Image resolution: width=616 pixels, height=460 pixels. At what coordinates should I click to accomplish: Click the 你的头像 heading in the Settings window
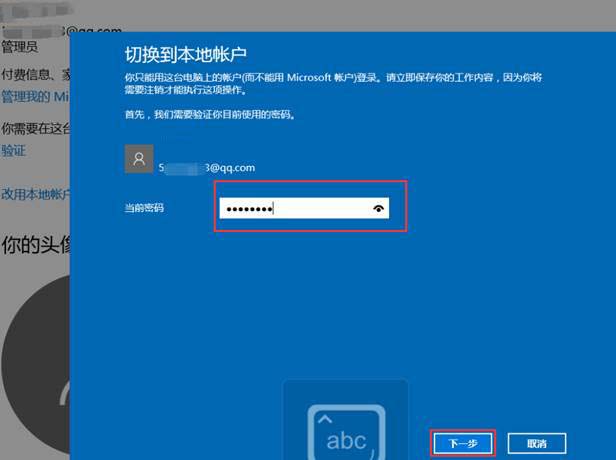coord(36,245)
